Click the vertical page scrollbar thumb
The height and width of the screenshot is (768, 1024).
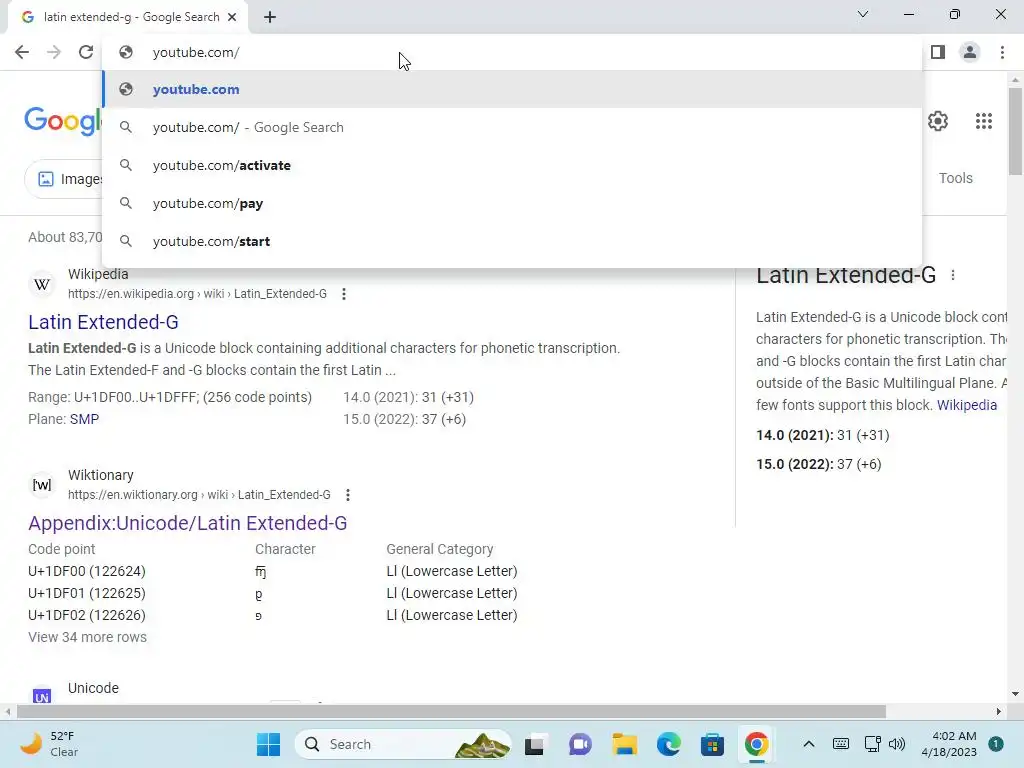click(1015, 131)
